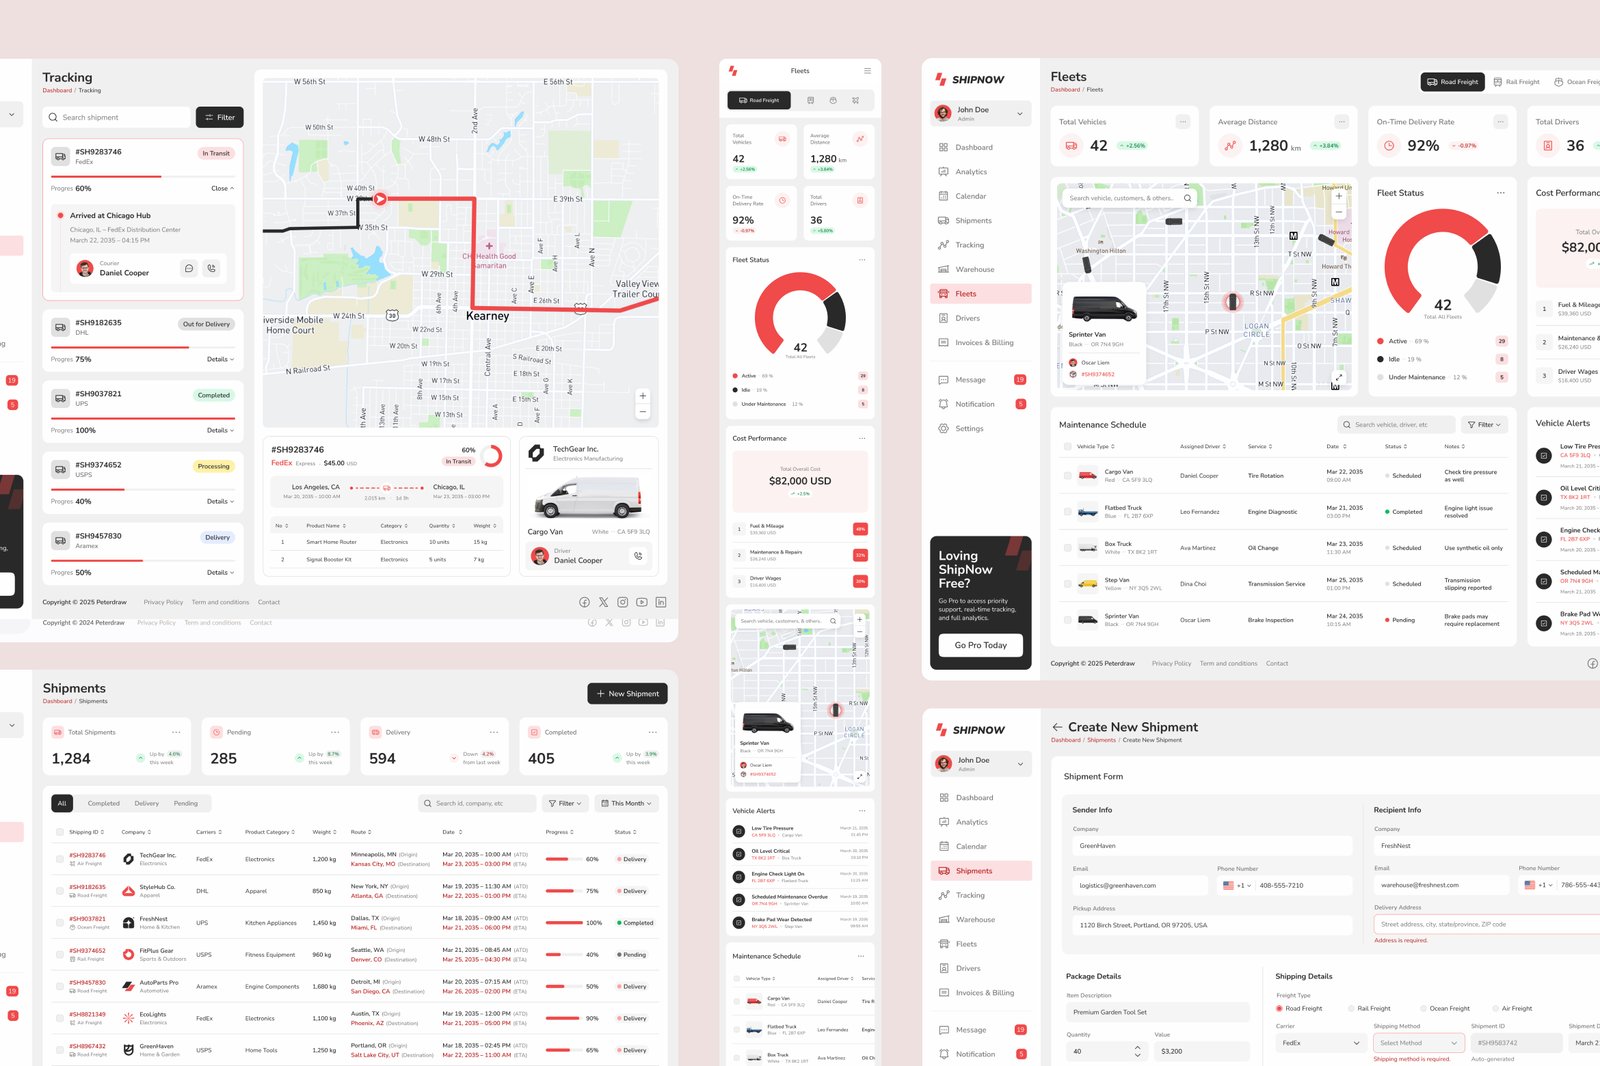The image size is (1600, 1066).
Task: Click the three-dot menu on Fleet Status card
Action: pos(1500,193)
